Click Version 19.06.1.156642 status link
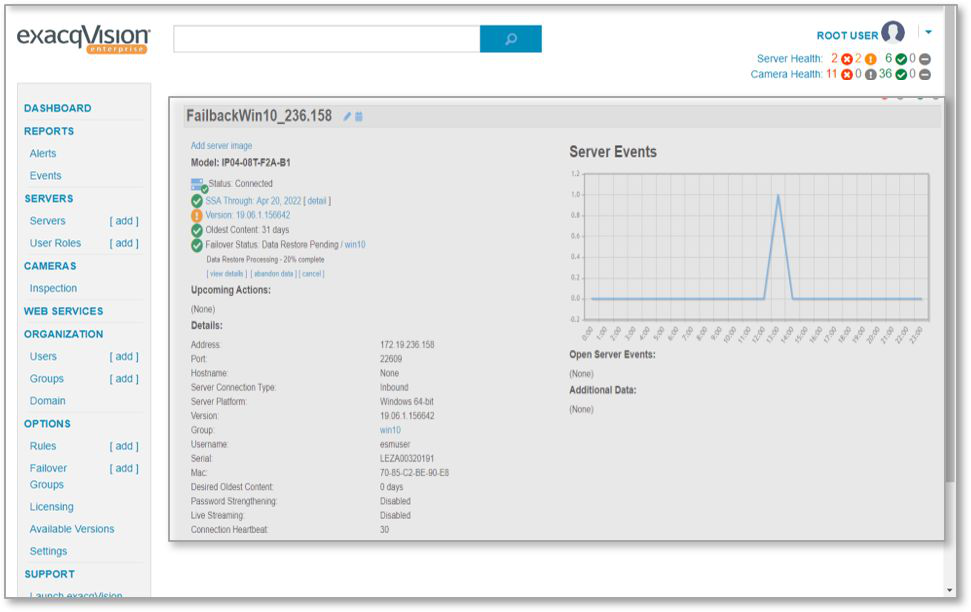 click(x=248, y=216)
